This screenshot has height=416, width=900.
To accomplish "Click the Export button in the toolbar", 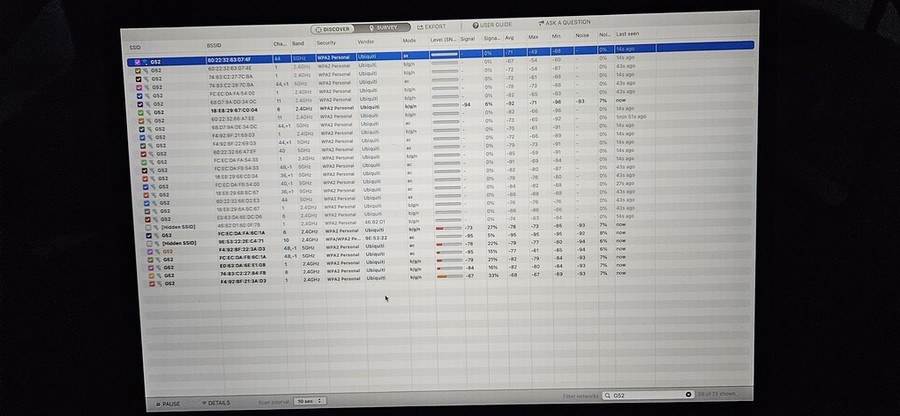I will point(431,27).
